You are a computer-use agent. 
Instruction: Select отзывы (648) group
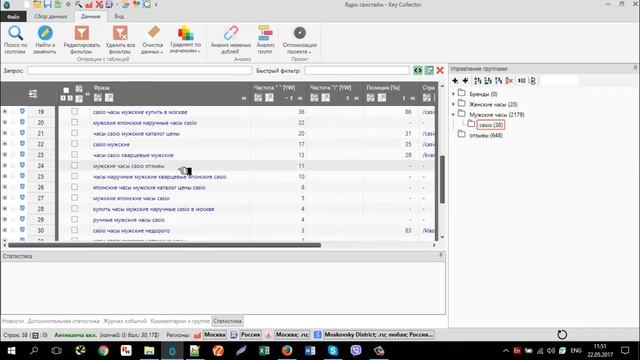click(486, 135)
